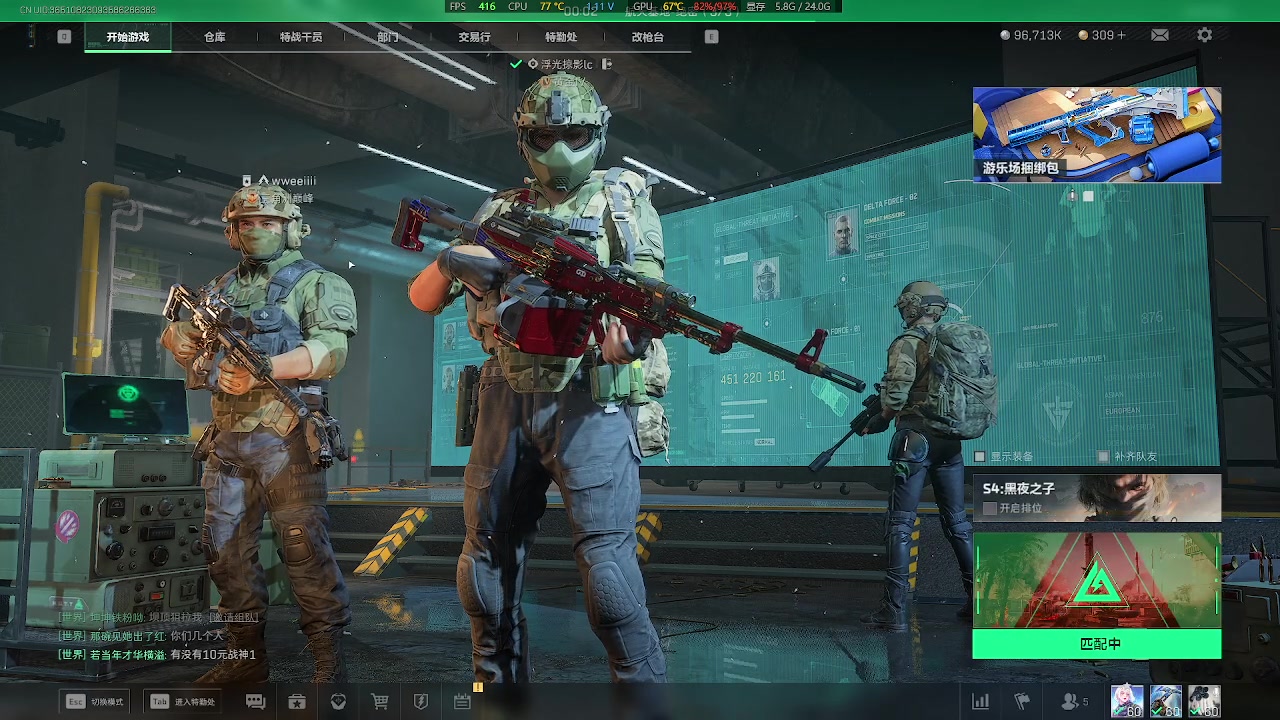Select the rightmost squad member avatar
Image resolution: width=1280 pixels, height=720 pixels.
(1204, 701)
